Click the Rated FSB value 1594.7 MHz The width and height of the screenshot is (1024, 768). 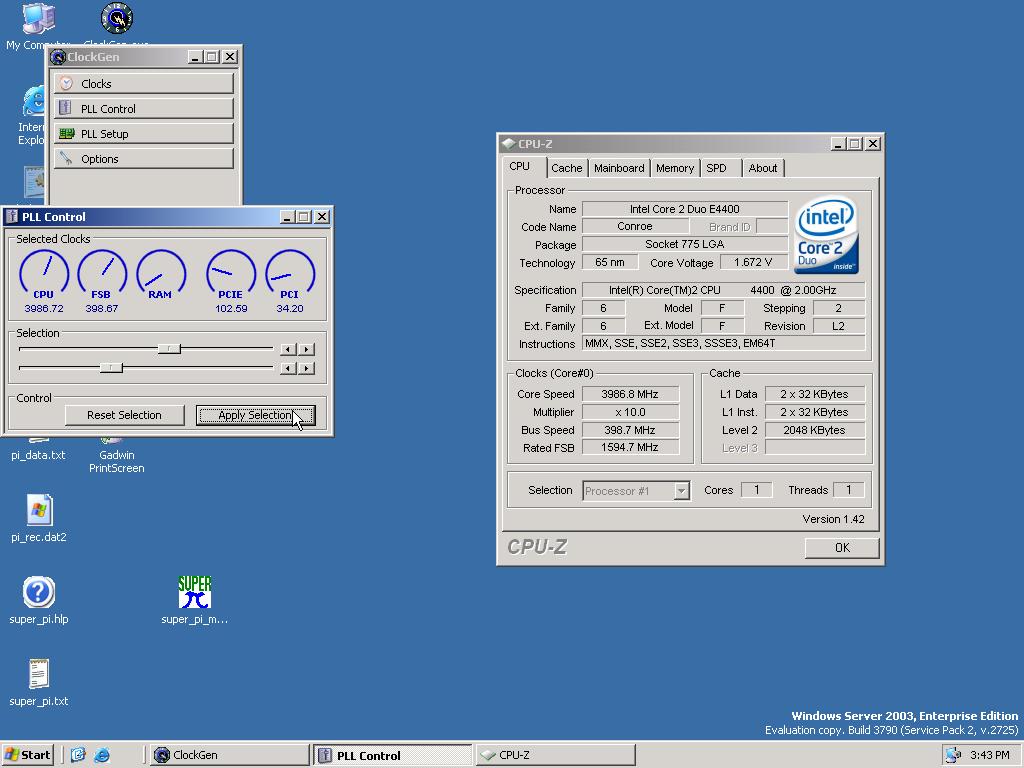tap(630, 447)
